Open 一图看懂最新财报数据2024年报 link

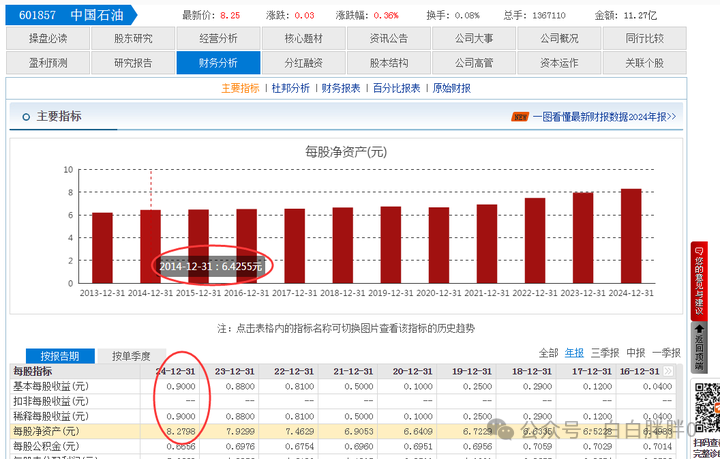click(x=604, y=117)
